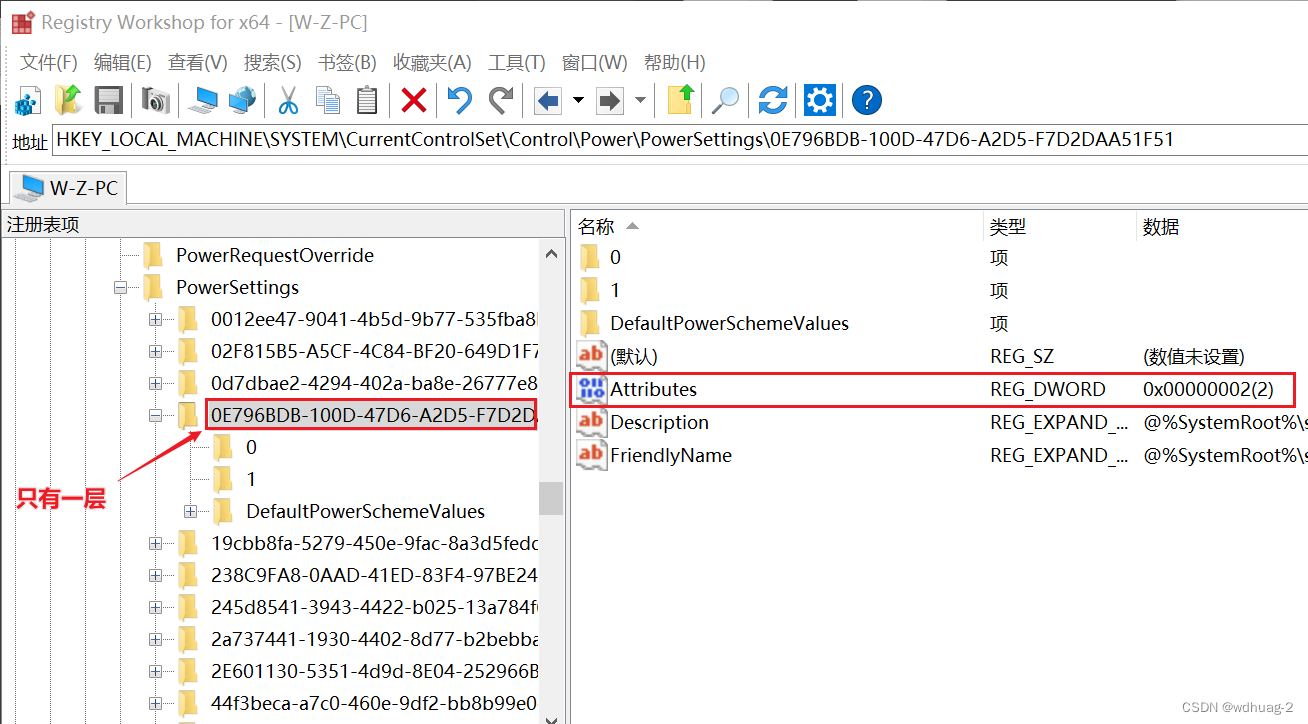This screenshot has height=724, width=1308.
Task: Navigate back with the left arrow
Action: (x=547, y=100)
